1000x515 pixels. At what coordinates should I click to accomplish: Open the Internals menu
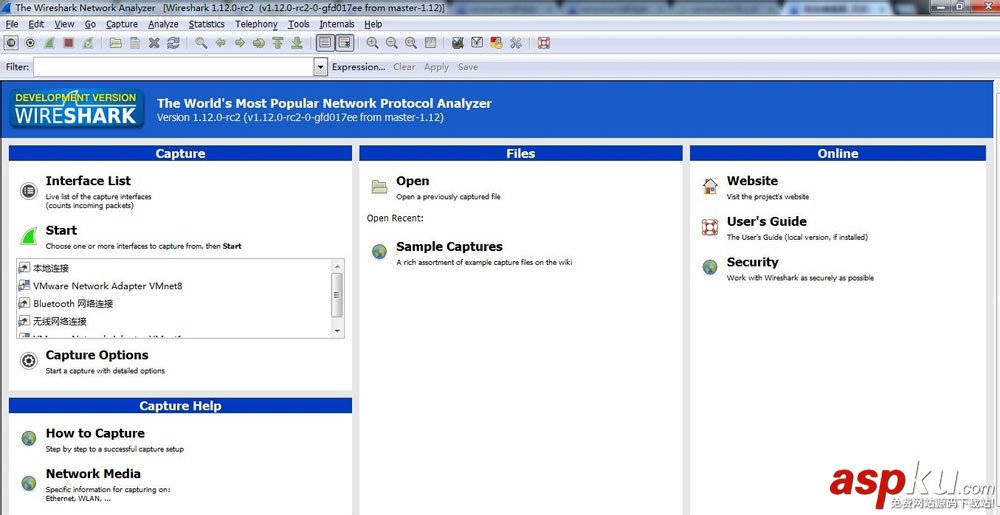[337, 24]
